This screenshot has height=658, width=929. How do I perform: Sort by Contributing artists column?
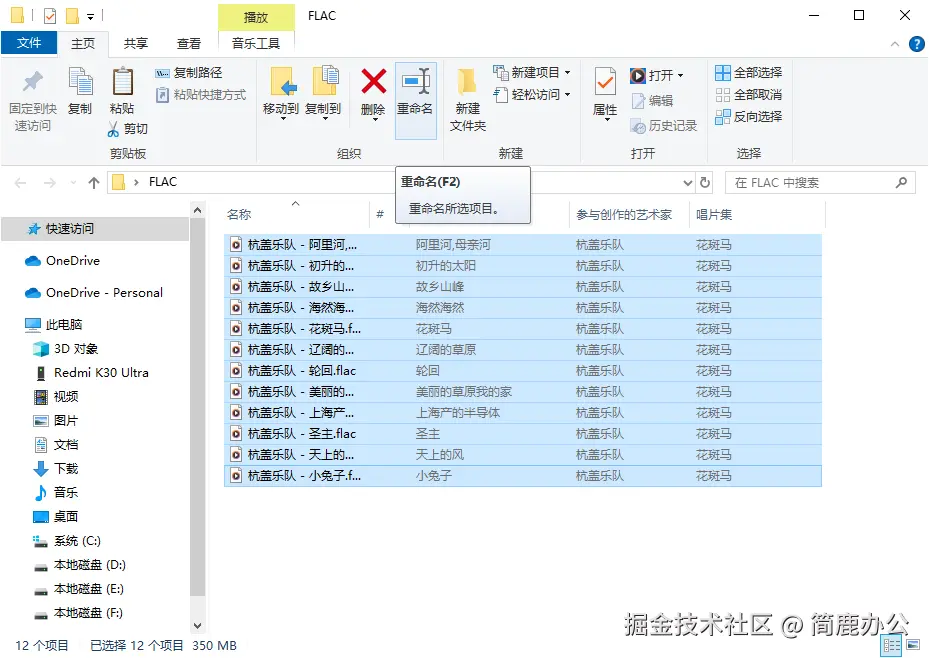point(624,214)
